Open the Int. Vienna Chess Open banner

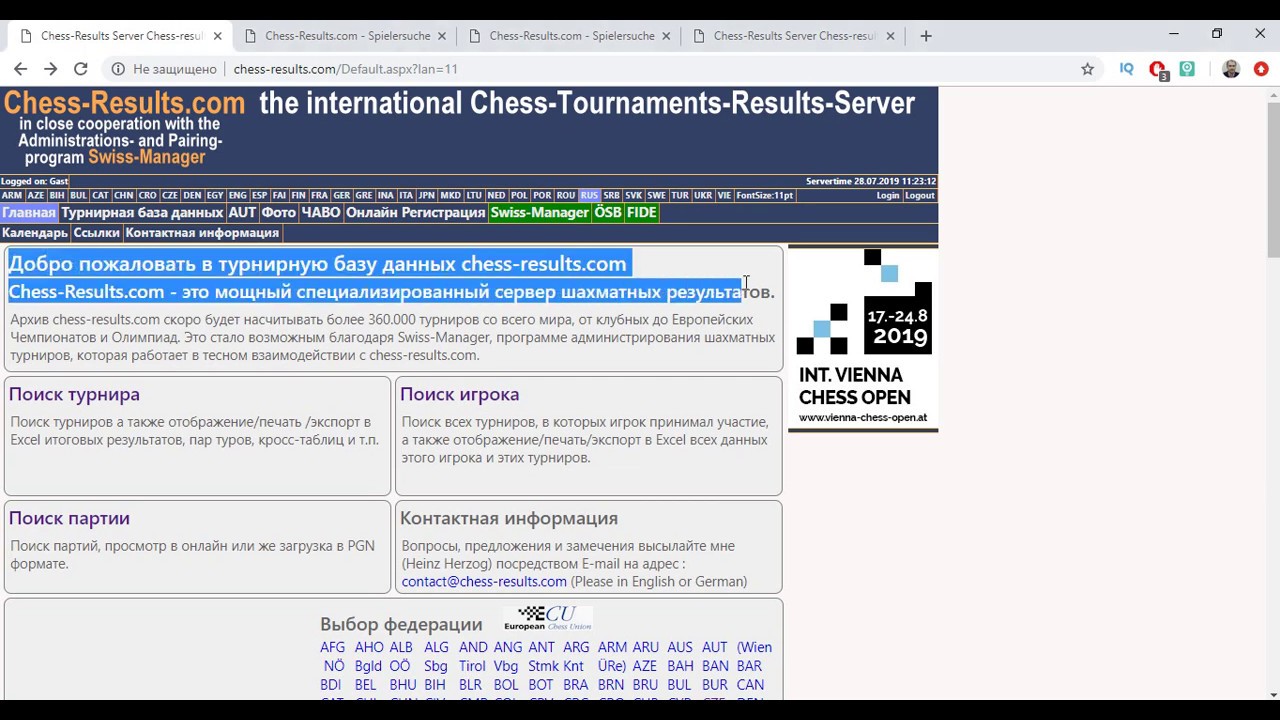(863, 338)
